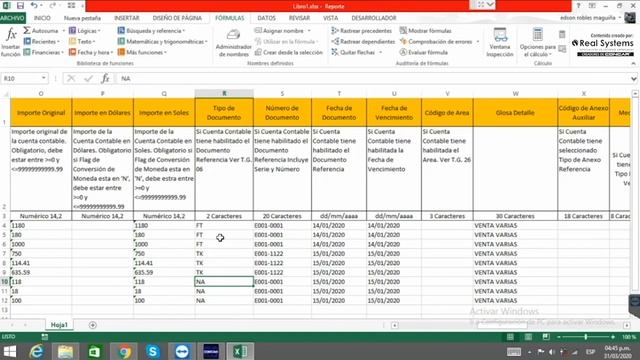Open the Financieras functions list

coord(43,52)
